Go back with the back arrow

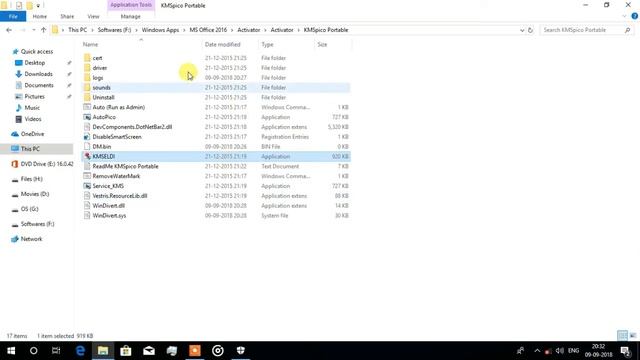coord(9,30)
